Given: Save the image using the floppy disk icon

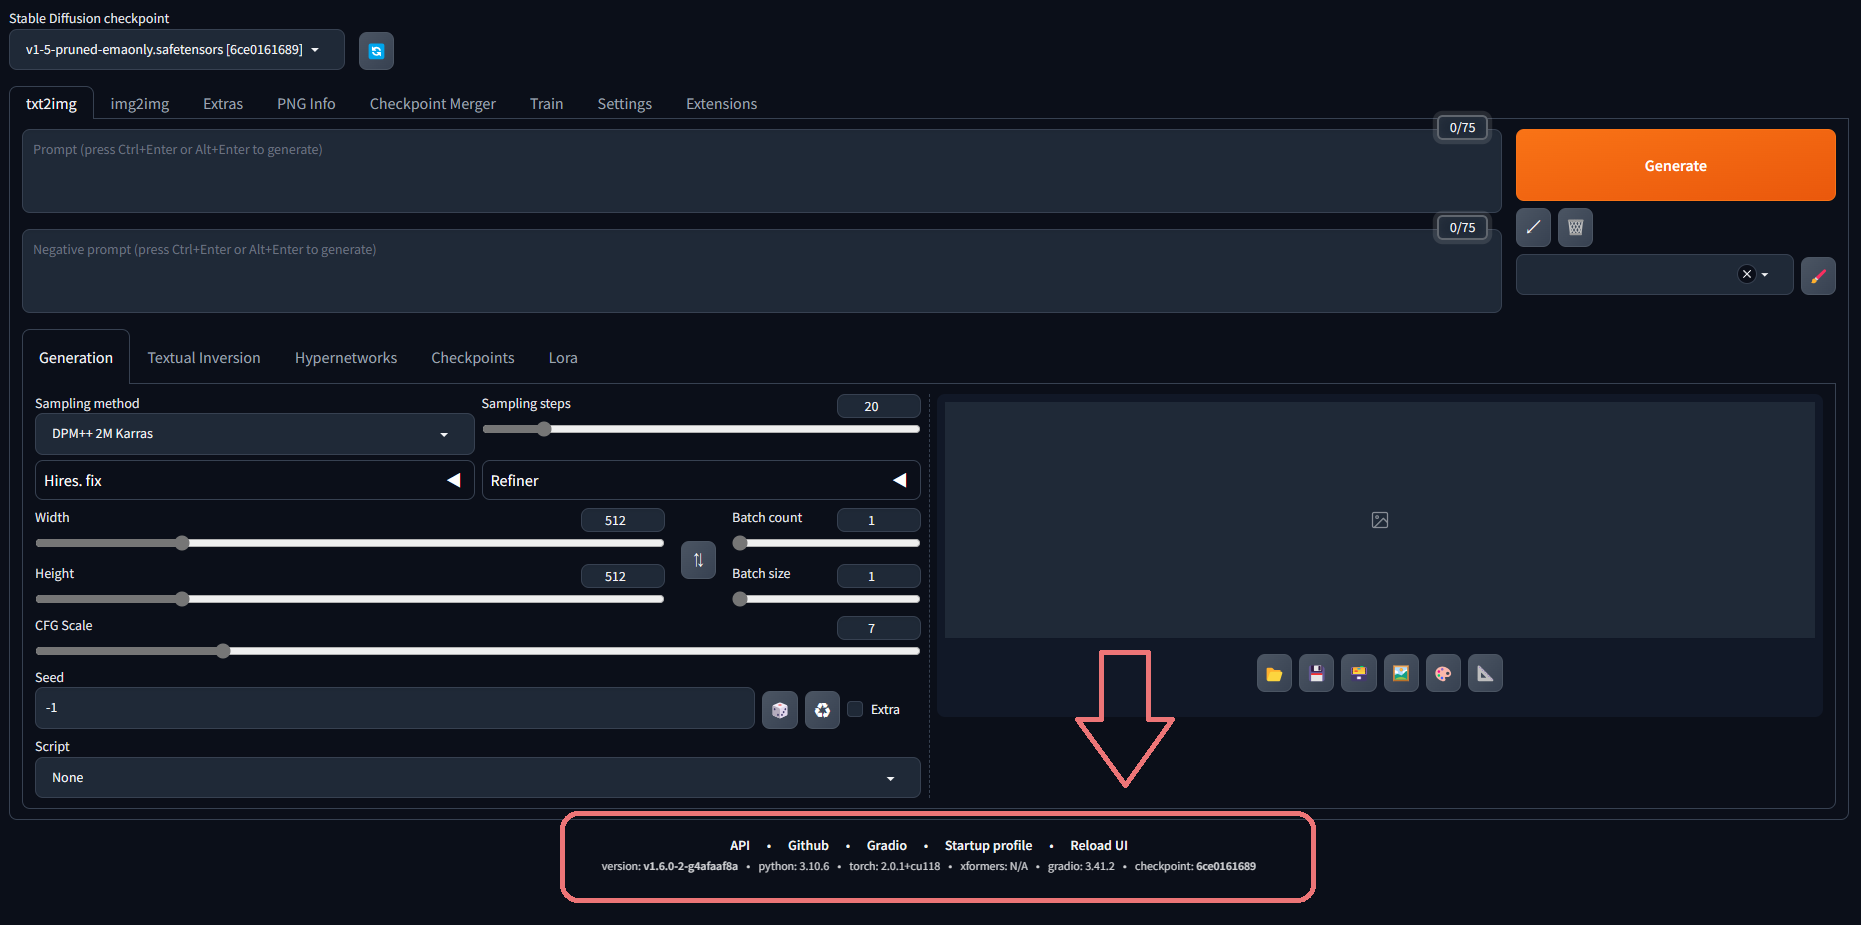Looking at the screenshot, I should coord(1316,673).
